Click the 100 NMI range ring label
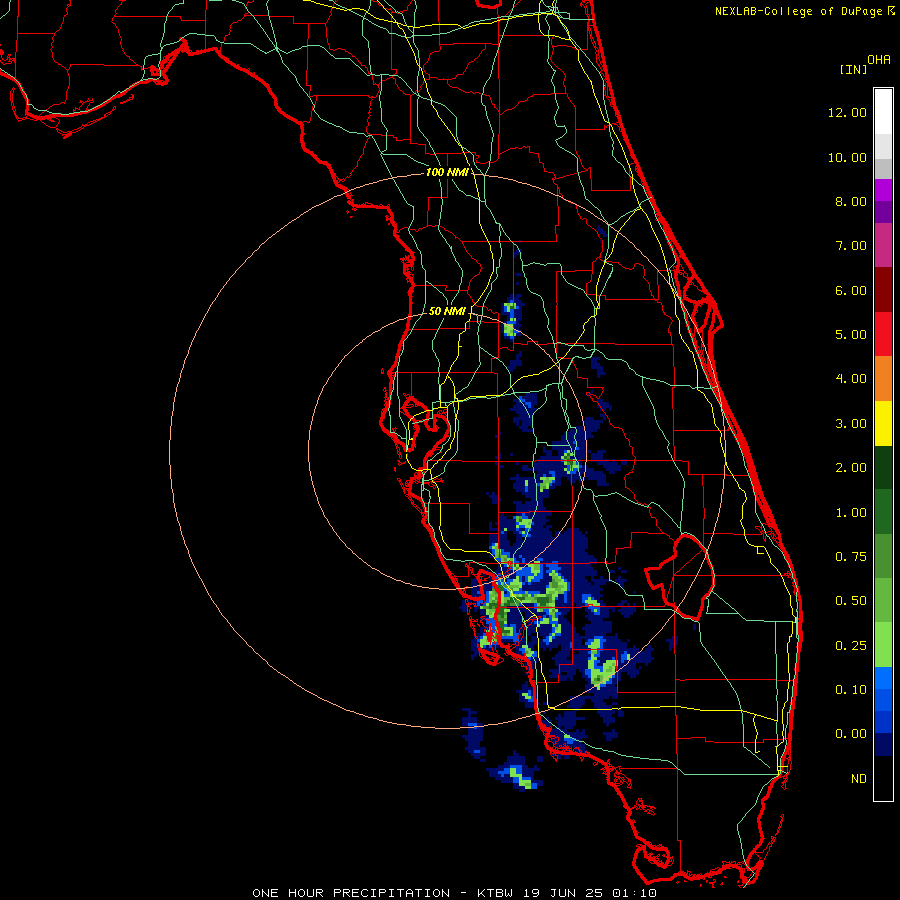The height and width of the screenshot is (900, 900). click(x=447, y=172)
